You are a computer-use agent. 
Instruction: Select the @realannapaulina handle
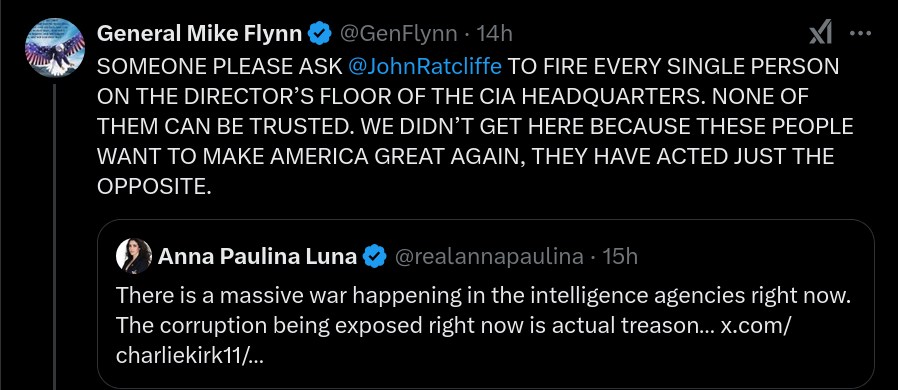490,256
